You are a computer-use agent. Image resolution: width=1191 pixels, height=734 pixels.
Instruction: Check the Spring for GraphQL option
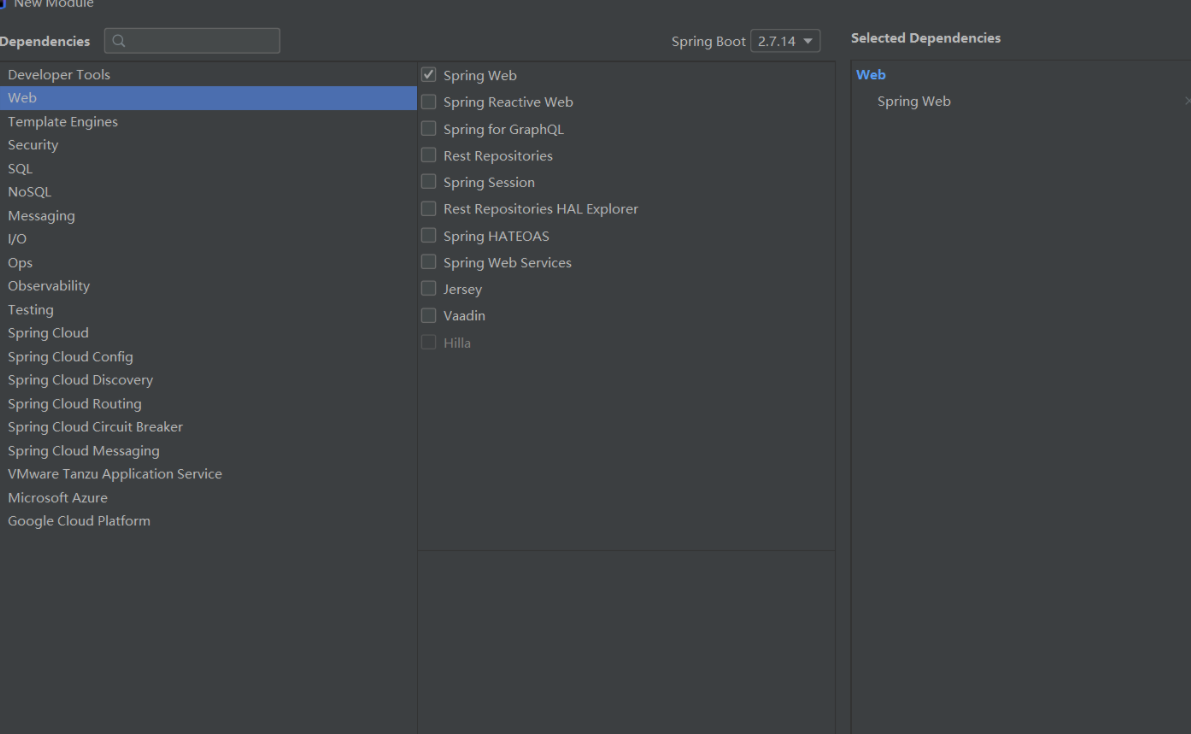[x=429, y=129]
